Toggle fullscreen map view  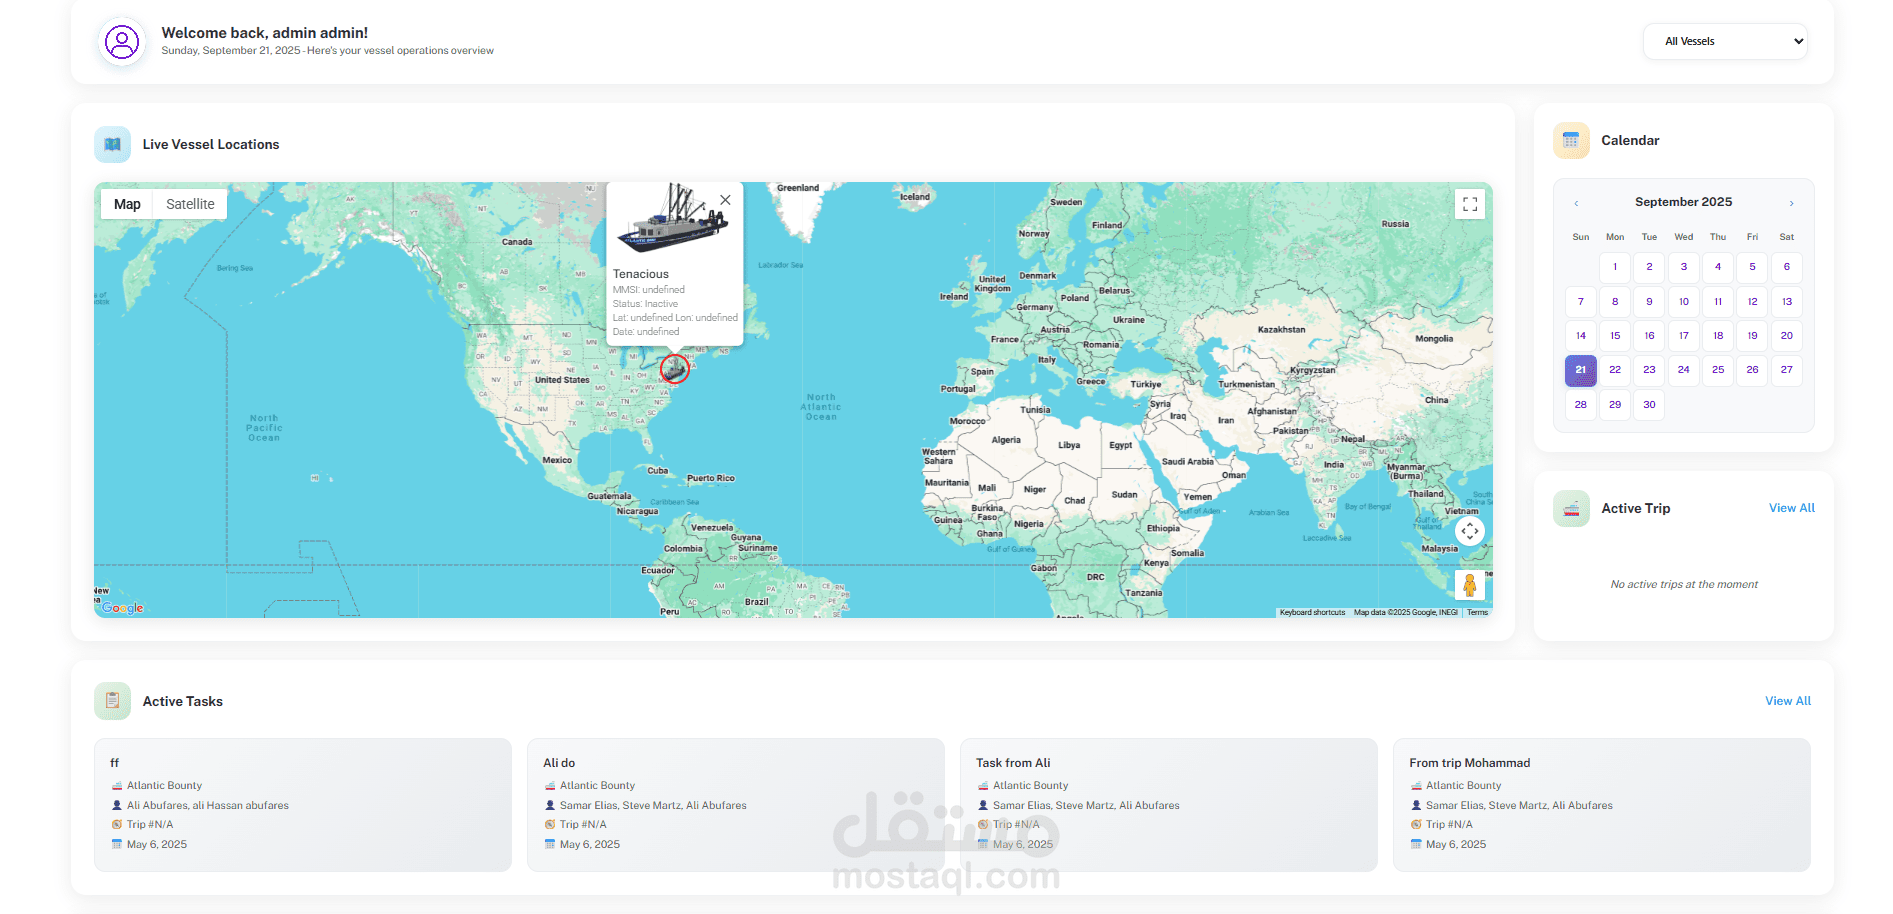1470,204
